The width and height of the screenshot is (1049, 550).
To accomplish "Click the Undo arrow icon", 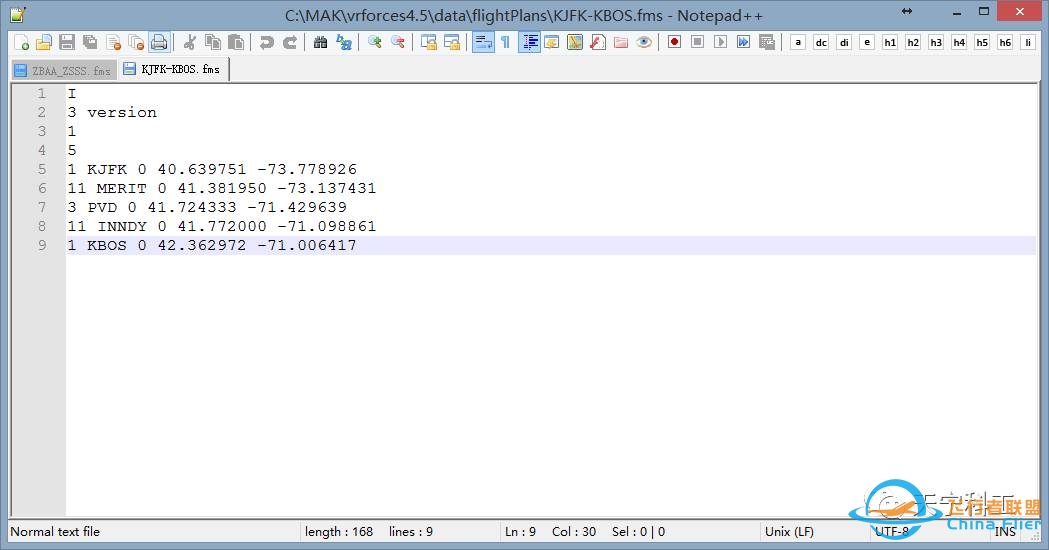I will click(x=266, y=42).
